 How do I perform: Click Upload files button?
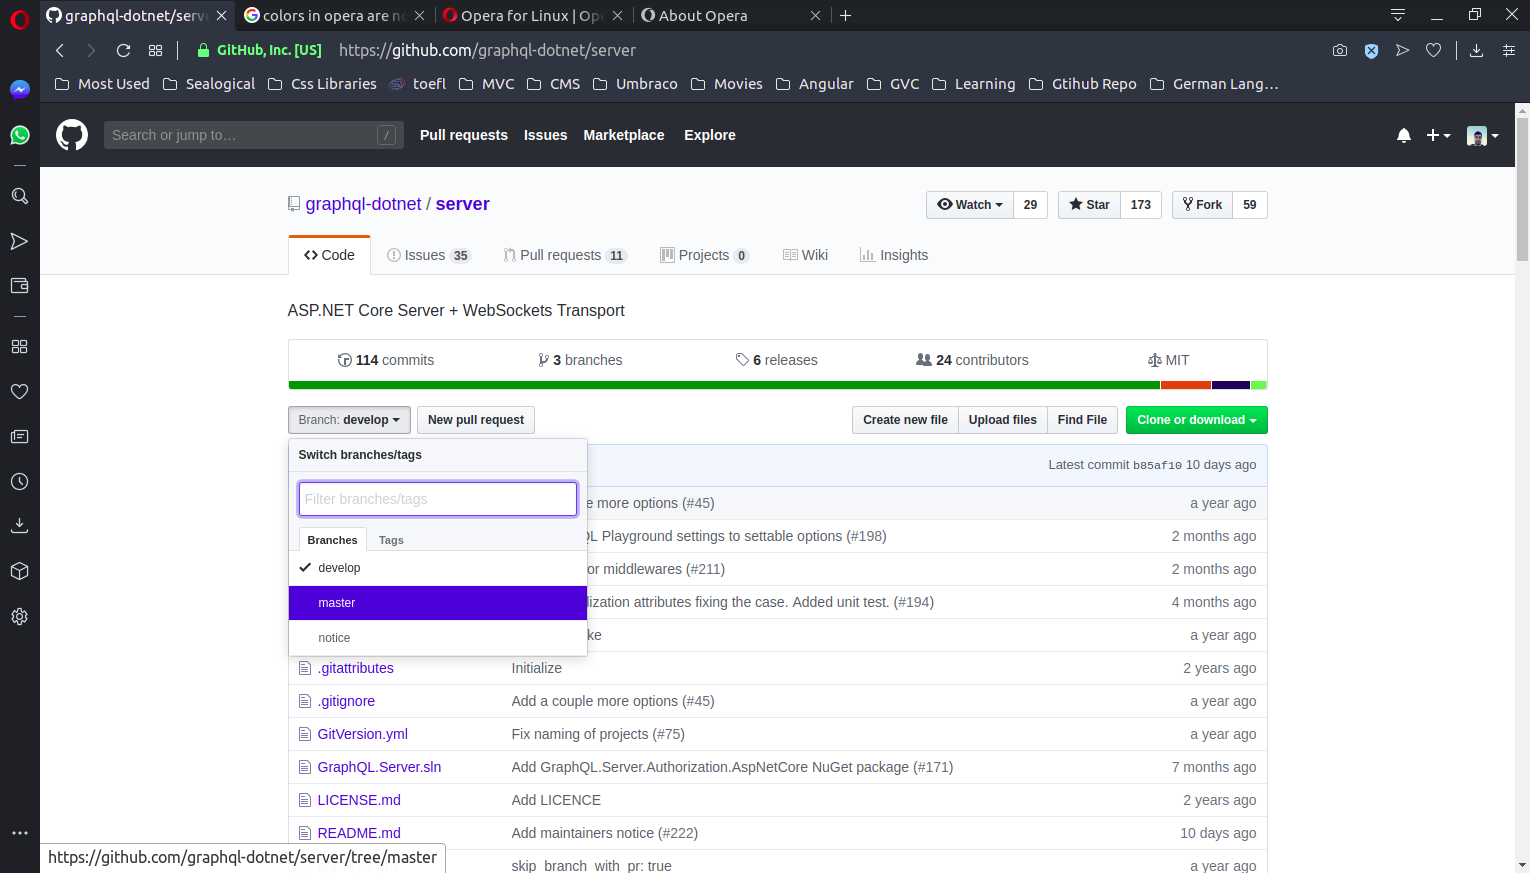point(1002,420)
